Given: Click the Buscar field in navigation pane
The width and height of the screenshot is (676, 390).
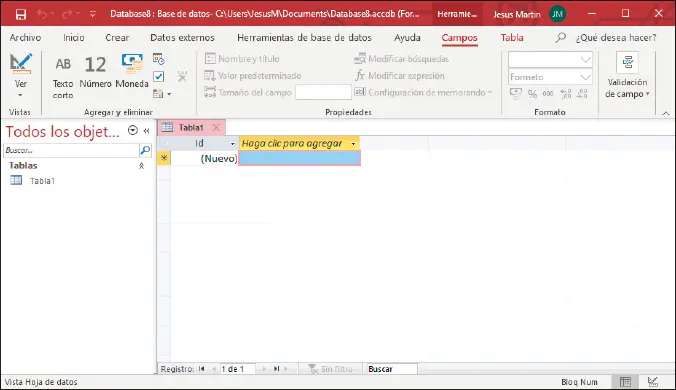Looking at the screenshot, I should [x=71, y=150].
